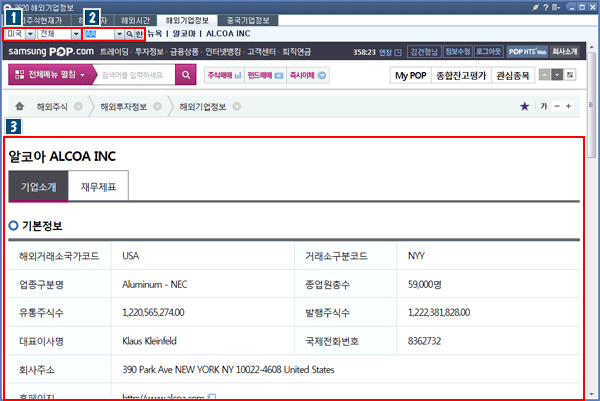This screenshot has height=401, width=600.
Task: Open the 퇴직연금 menu
Action: (297, 52)
